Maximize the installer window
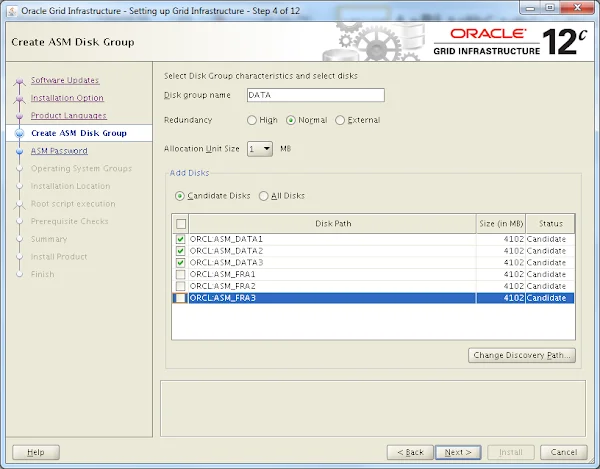The image size is (600, 469). (x=550, y=8)
